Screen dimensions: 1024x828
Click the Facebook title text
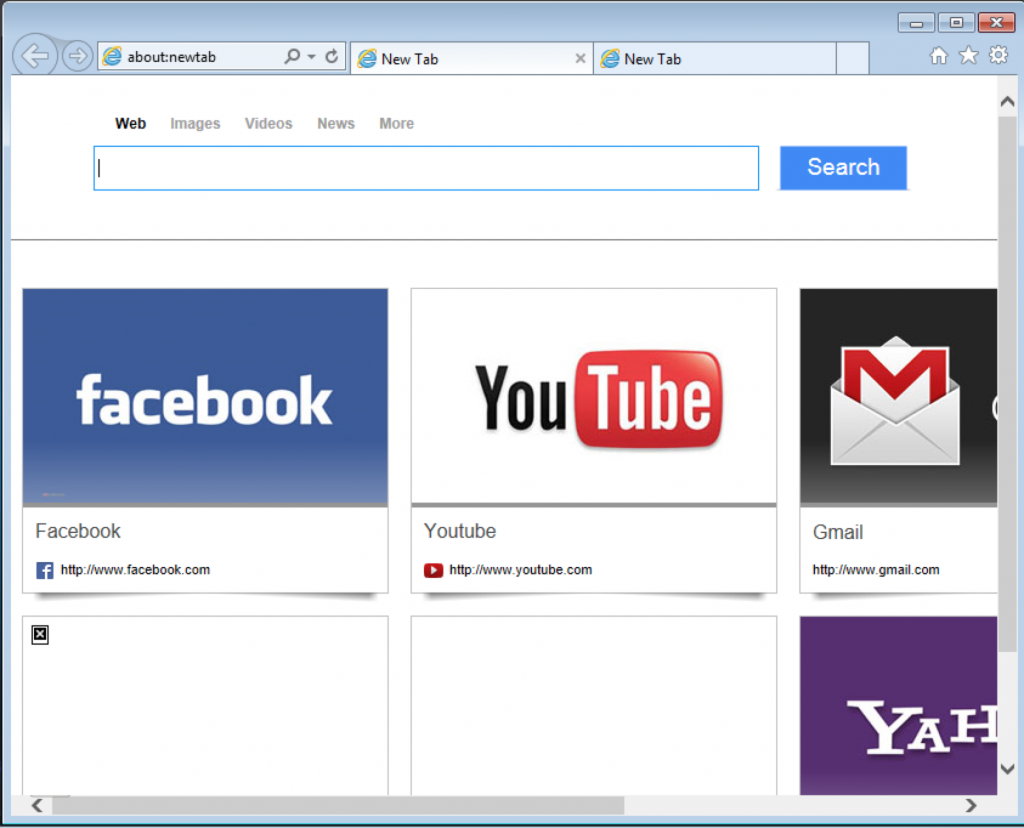pyautogui.click(x=78, y=531)
